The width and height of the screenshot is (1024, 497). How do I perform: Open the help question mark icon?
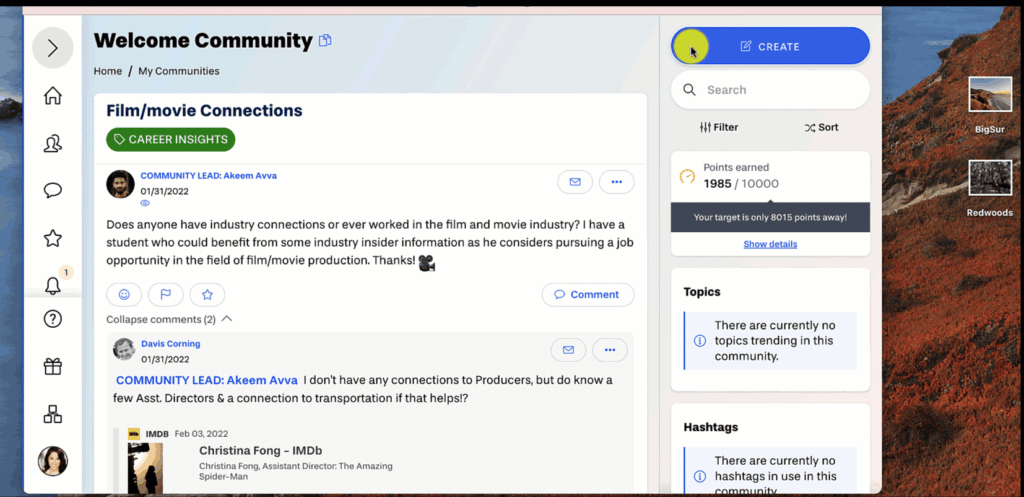click(53, 319)
